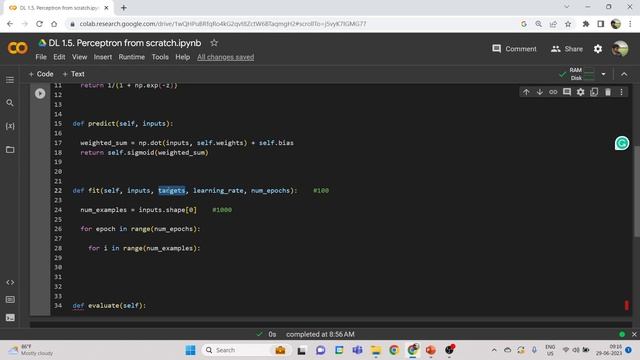The width and height of the screenshot is (640, 360).
Task: Open the variables {x} panel
Action: pyautogui.click(x=10, y=126)
